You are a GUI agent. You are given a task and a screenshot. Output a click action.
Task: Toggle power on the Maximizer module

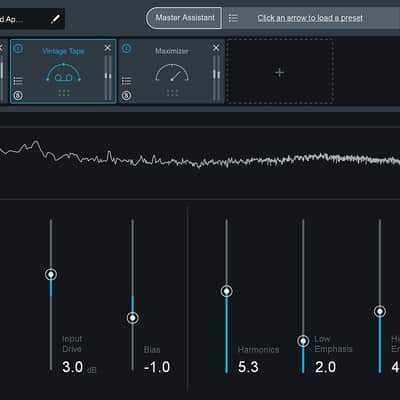click(126, 49)
